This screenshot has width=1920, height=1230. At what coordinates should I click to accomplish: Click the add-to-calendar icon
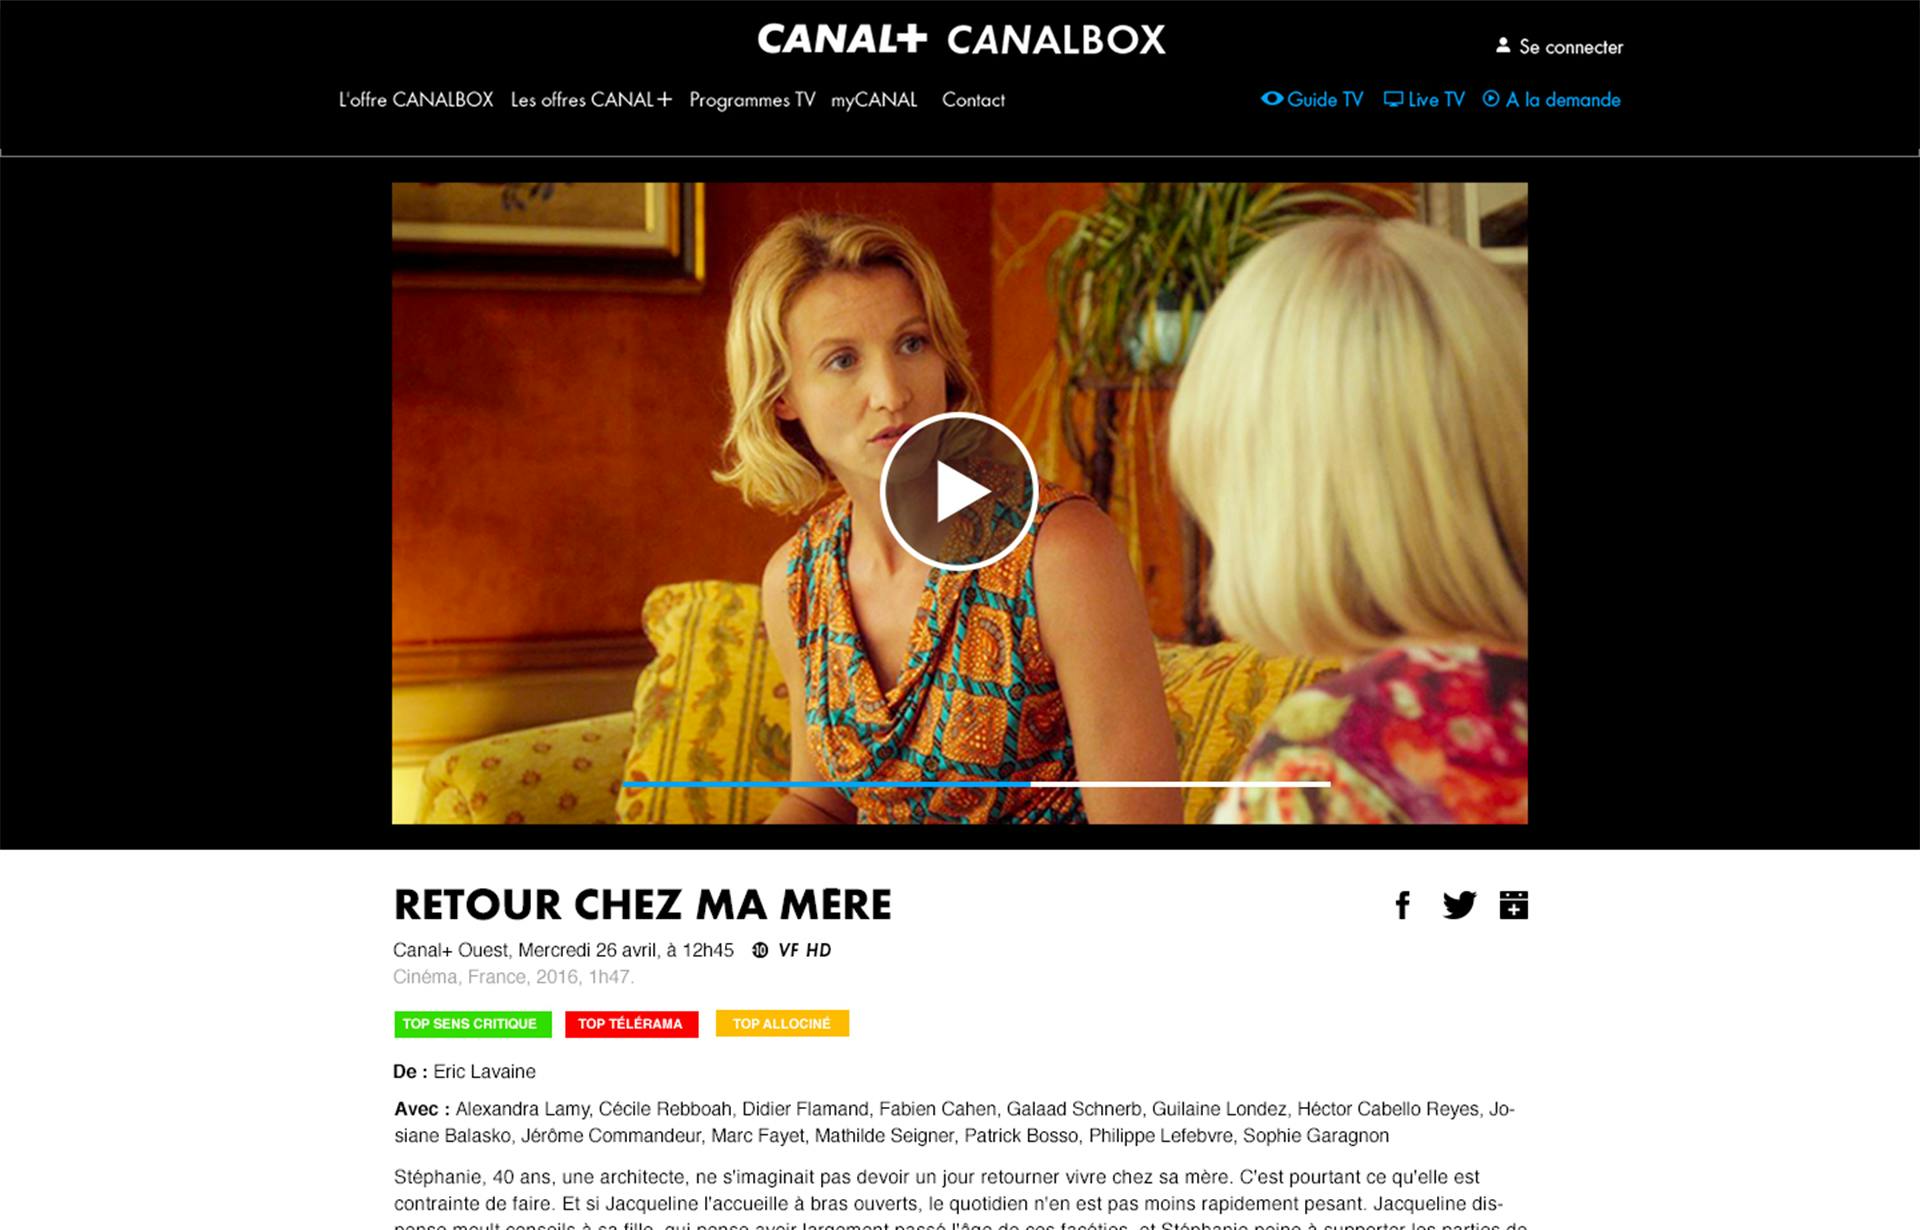(1513, 905)
